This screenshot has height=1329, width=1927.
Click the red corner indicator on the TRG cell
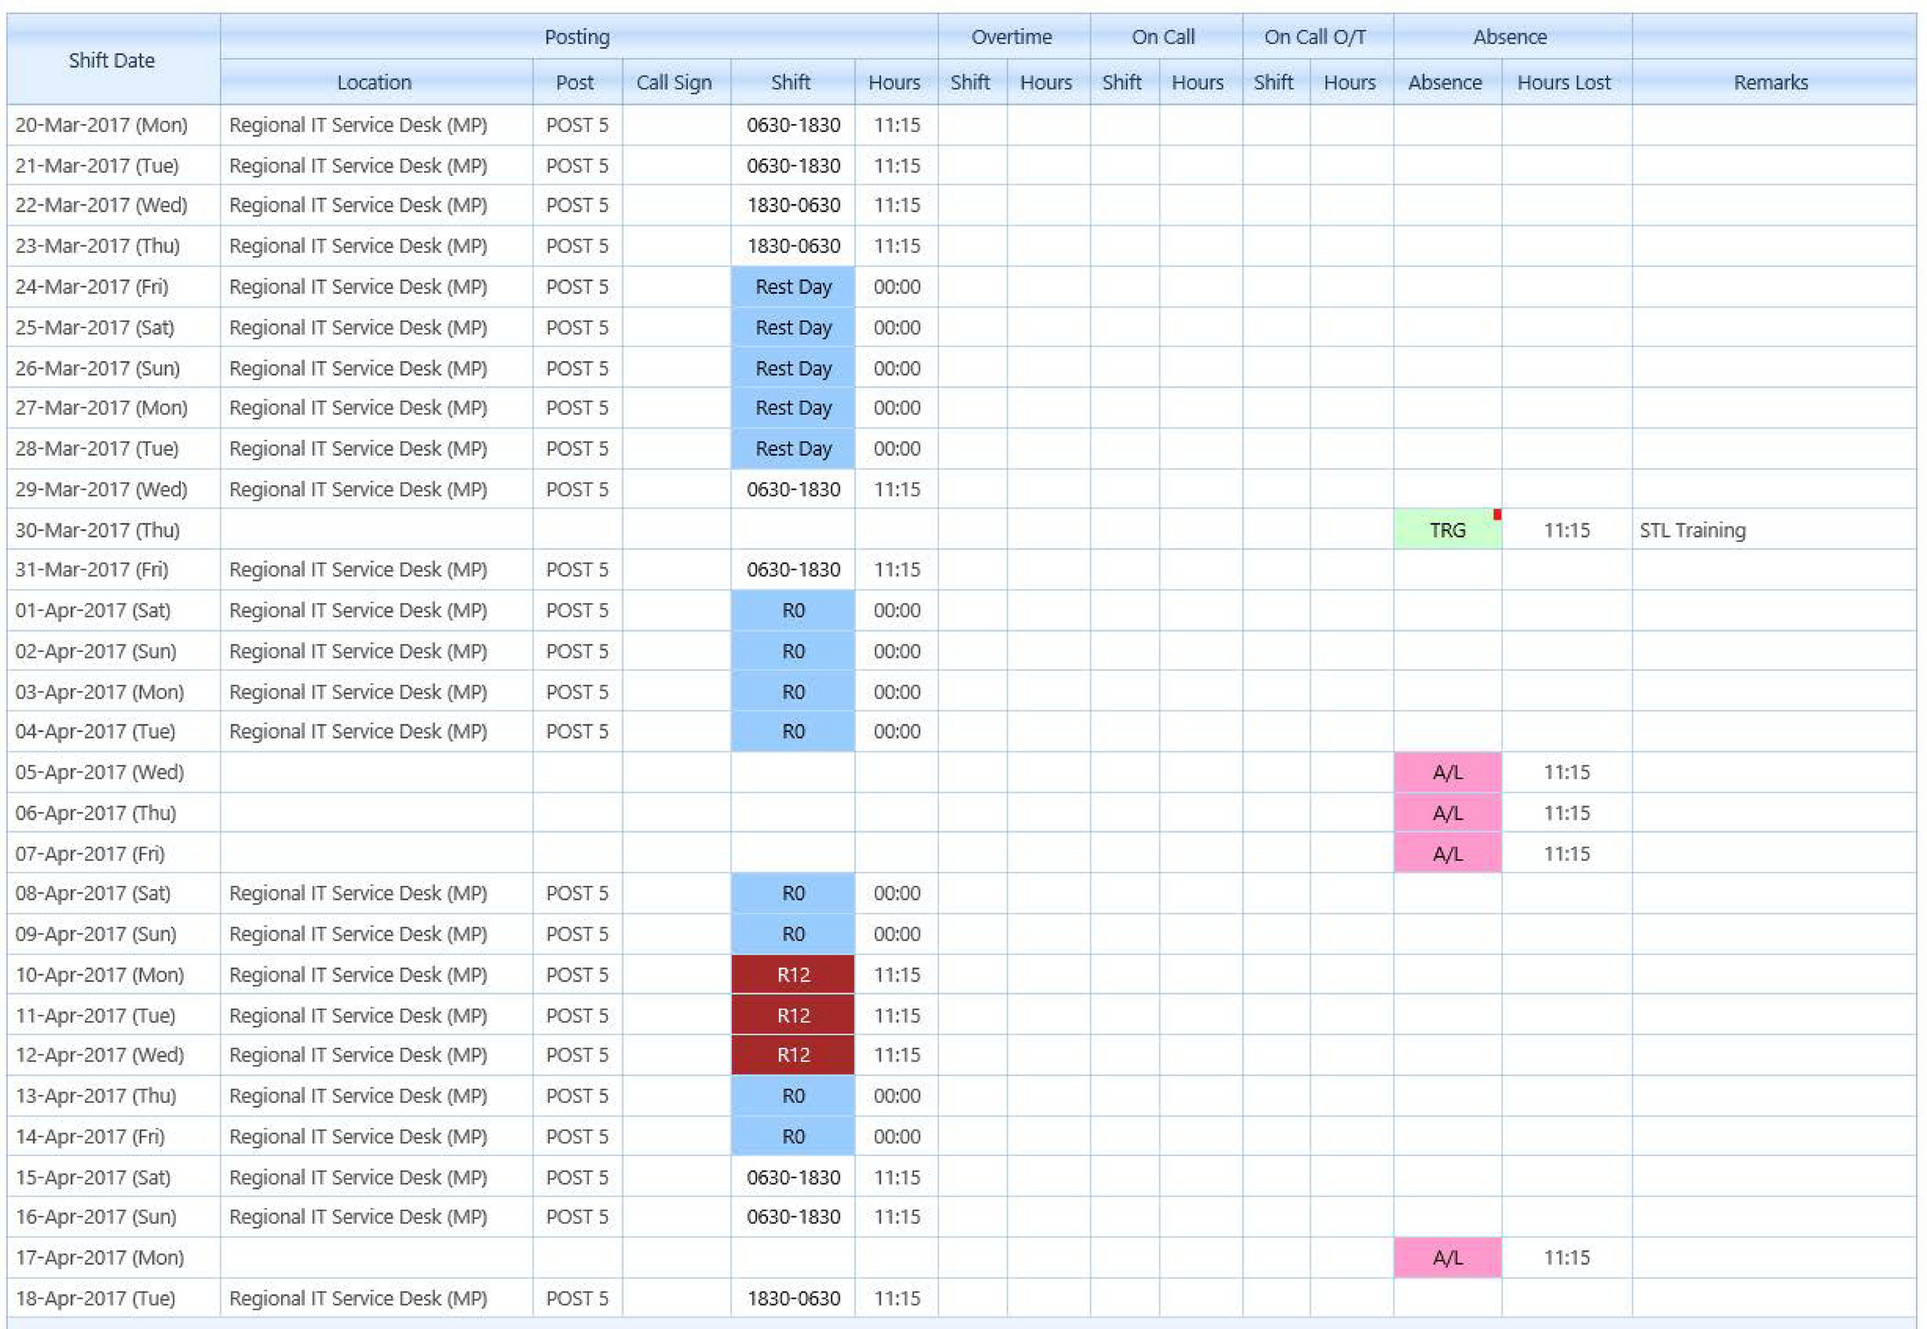[1496, 512]
